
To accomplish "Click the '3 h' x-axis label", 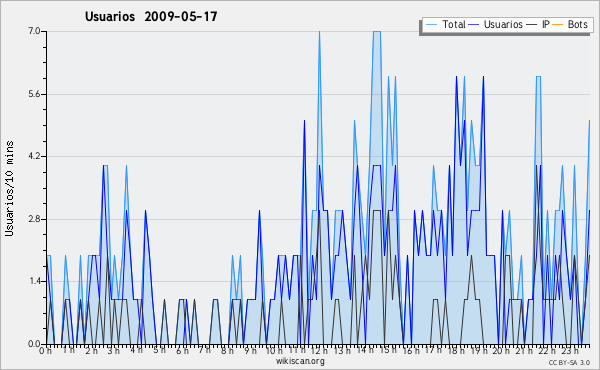I will tap(113, 351).
